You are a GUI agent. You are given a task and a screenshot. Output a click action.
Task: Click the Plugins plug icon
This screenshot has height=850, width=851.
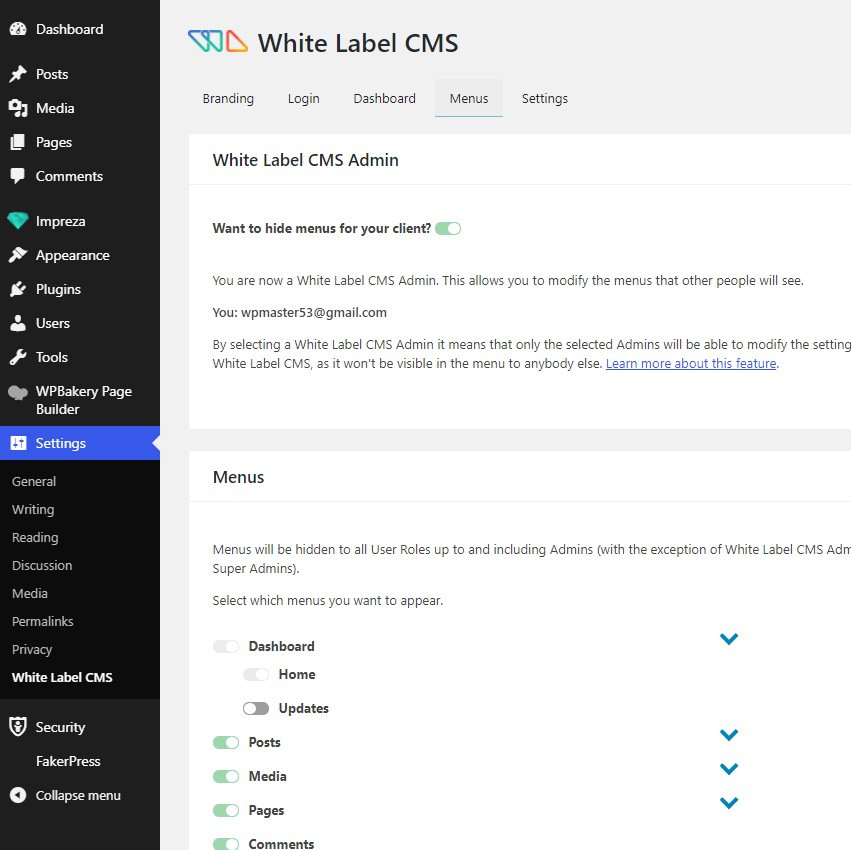point(18,289)
